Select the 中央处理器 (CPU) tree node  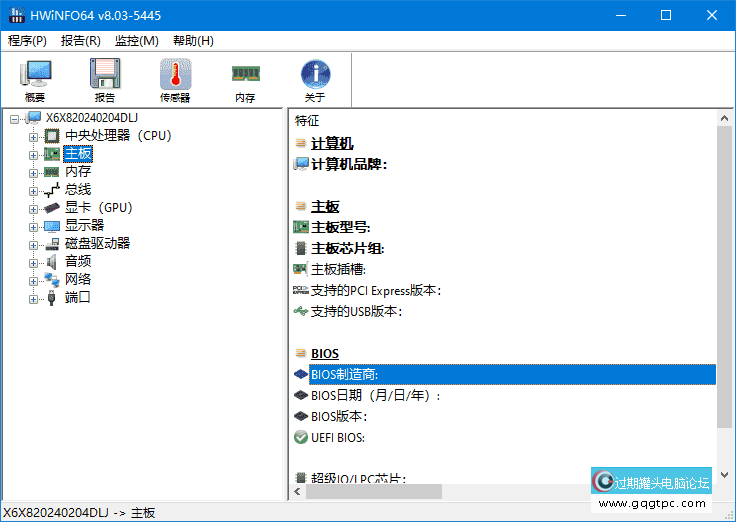coord(118,135)
